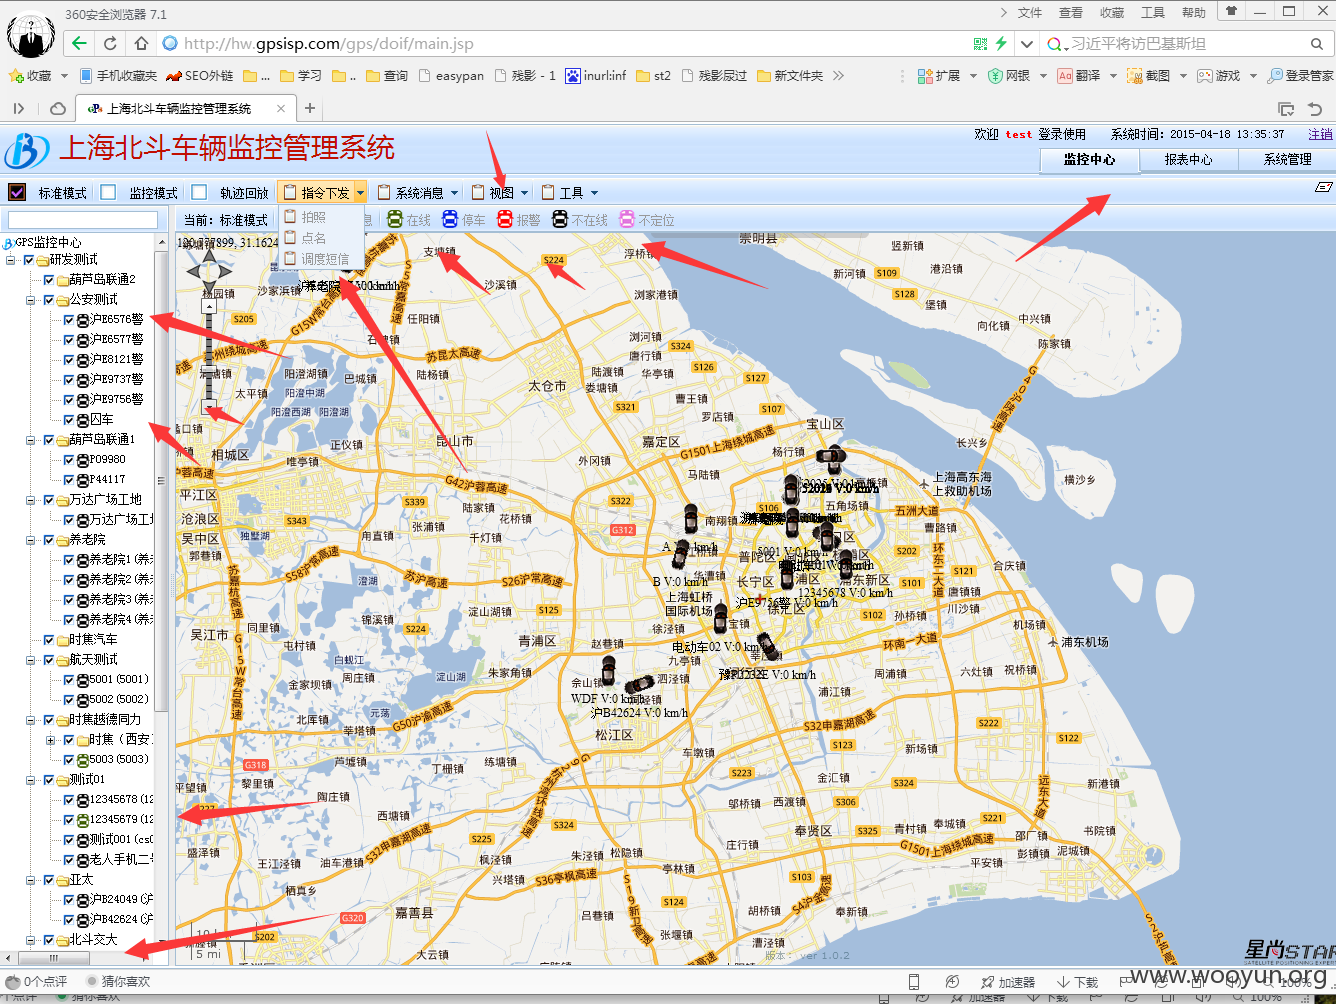Viewport: 1336px width, 1004px height.
Task: Click the red 报警 (alarm) car icon
Action: [505, 220]
